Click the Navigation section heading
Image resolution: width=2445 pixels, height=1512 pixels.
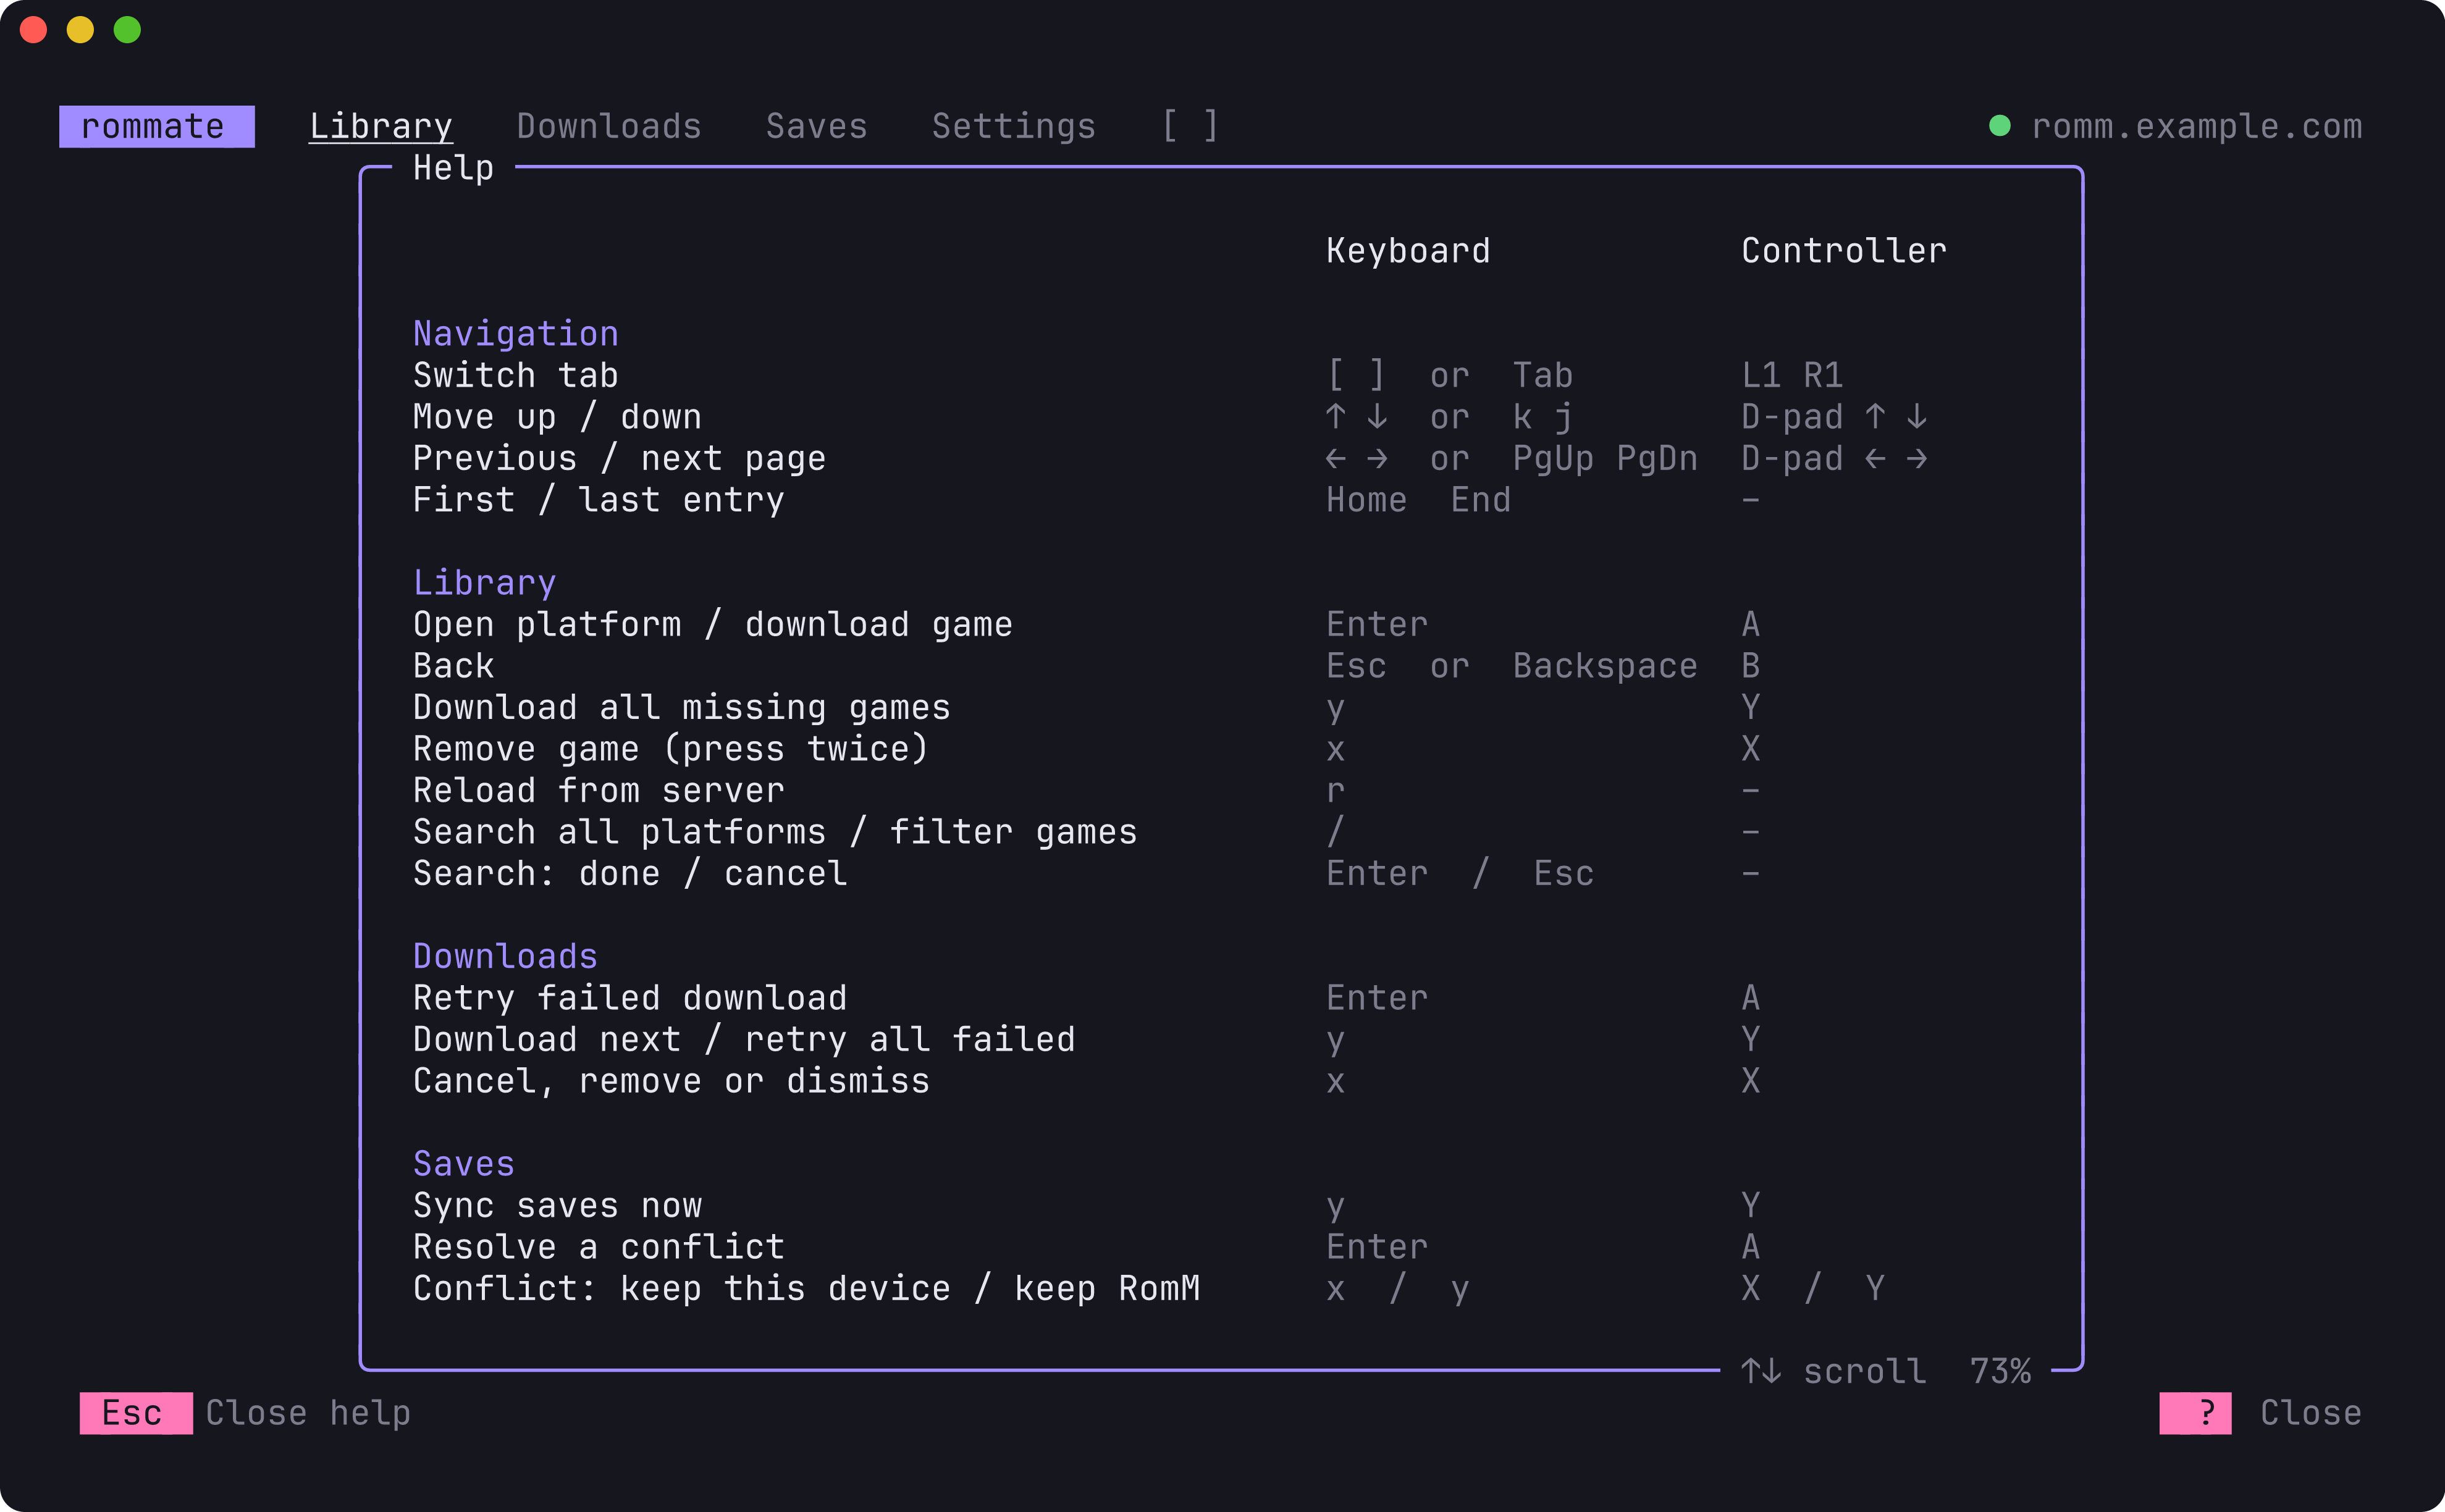[x=516, y=334]
